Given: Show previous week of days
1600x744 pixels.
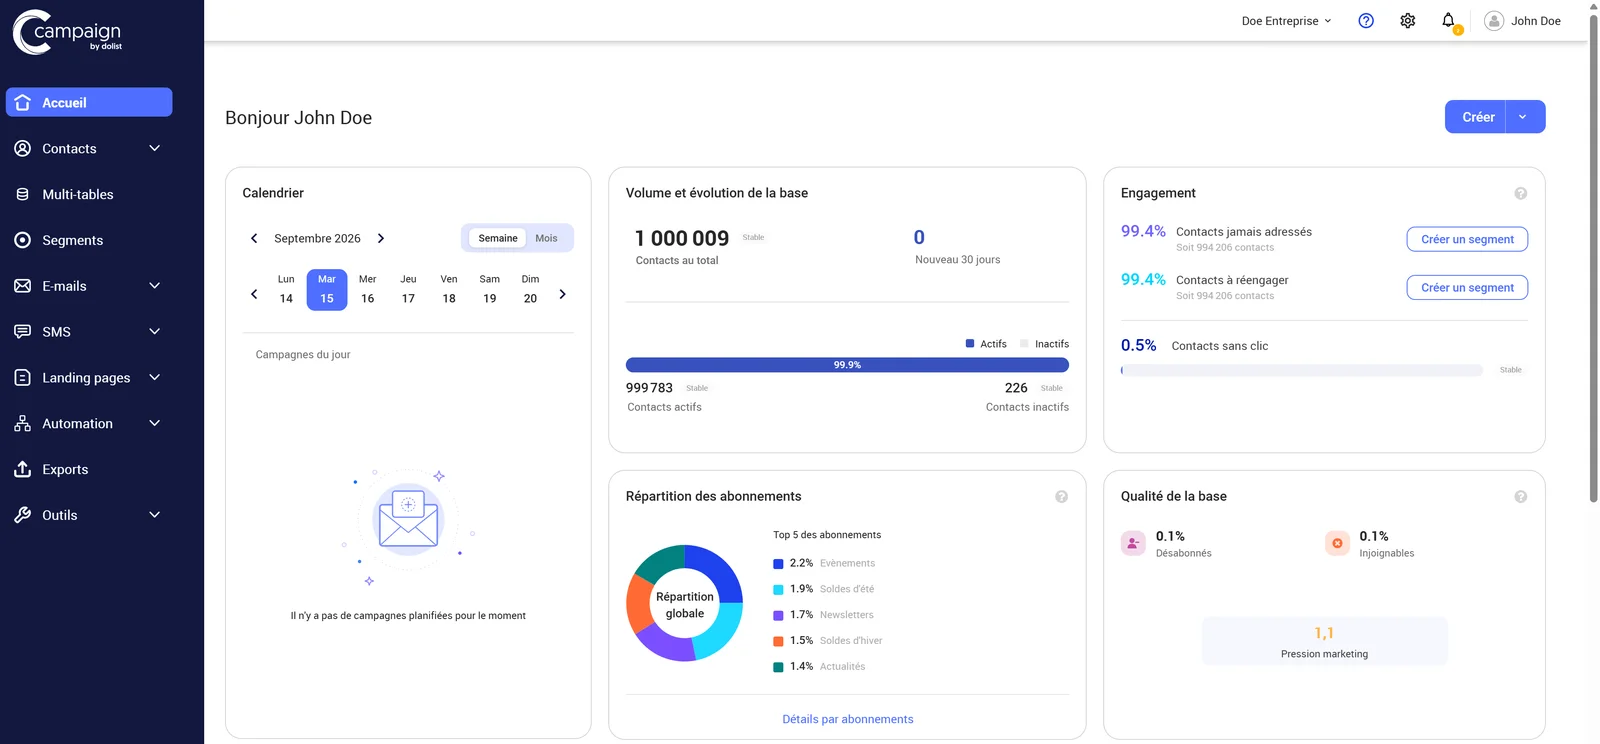Looking at the screenshot, I should 254,294.
